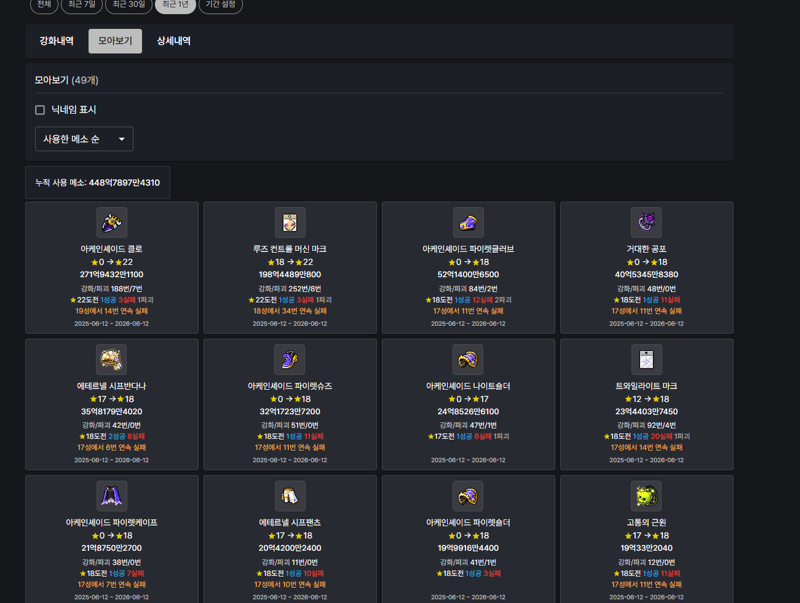Click the 19억33만2040 meso amount
Image resolution: width=800 pixels, height=603 pixels.
pyautogui.click(x=646, y=548)
